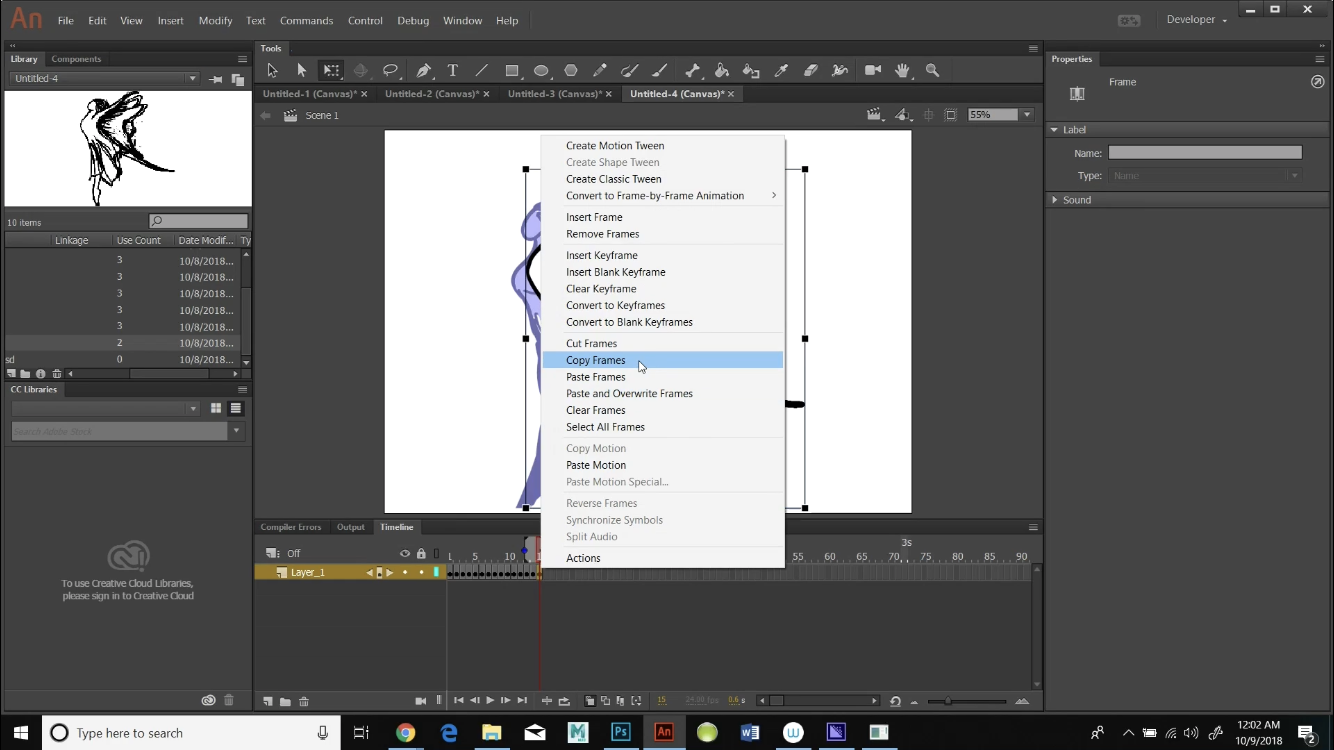Add a new layer in the timeline
The height and width of the screenshot is (750, 1334).
pos(266,701)
